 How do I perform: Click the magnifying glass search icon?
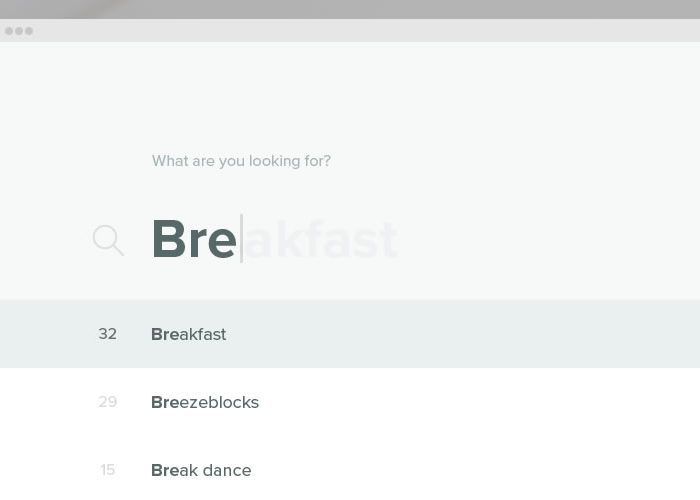coord(108,240)
